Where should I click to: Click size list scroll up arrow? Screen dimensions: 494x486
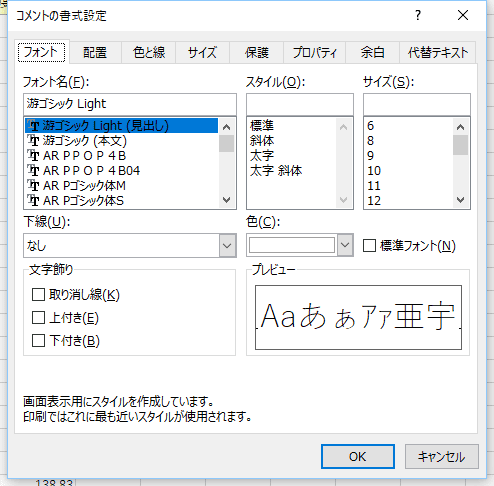point(460,127)
